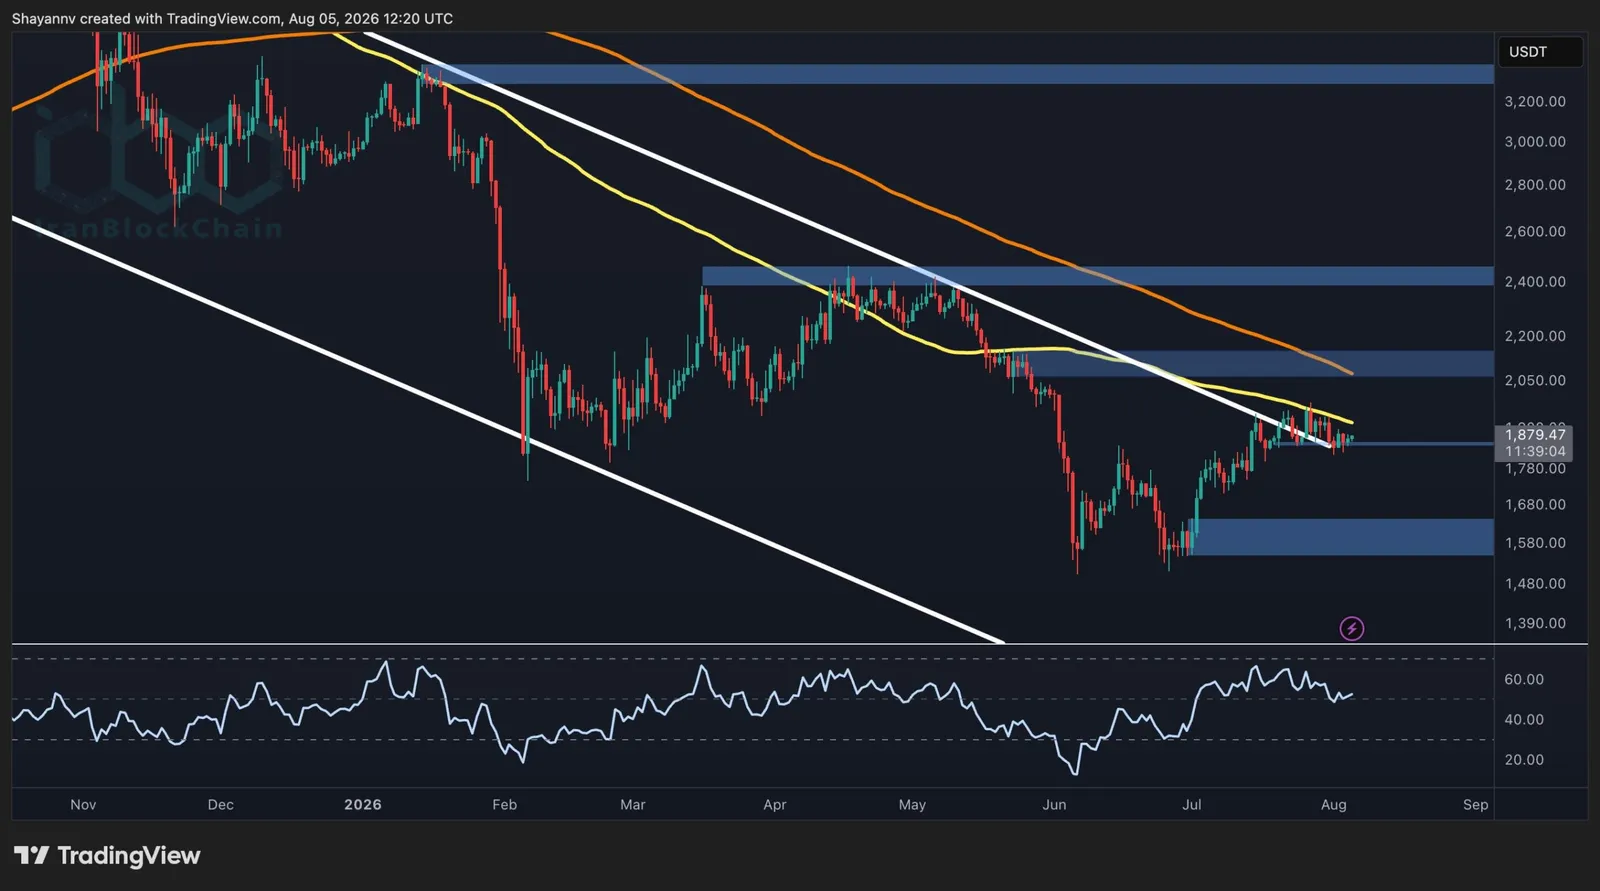1600x891 pixels.
Task: Open the USDT currency selector
Action: (x=1540, y=52)
